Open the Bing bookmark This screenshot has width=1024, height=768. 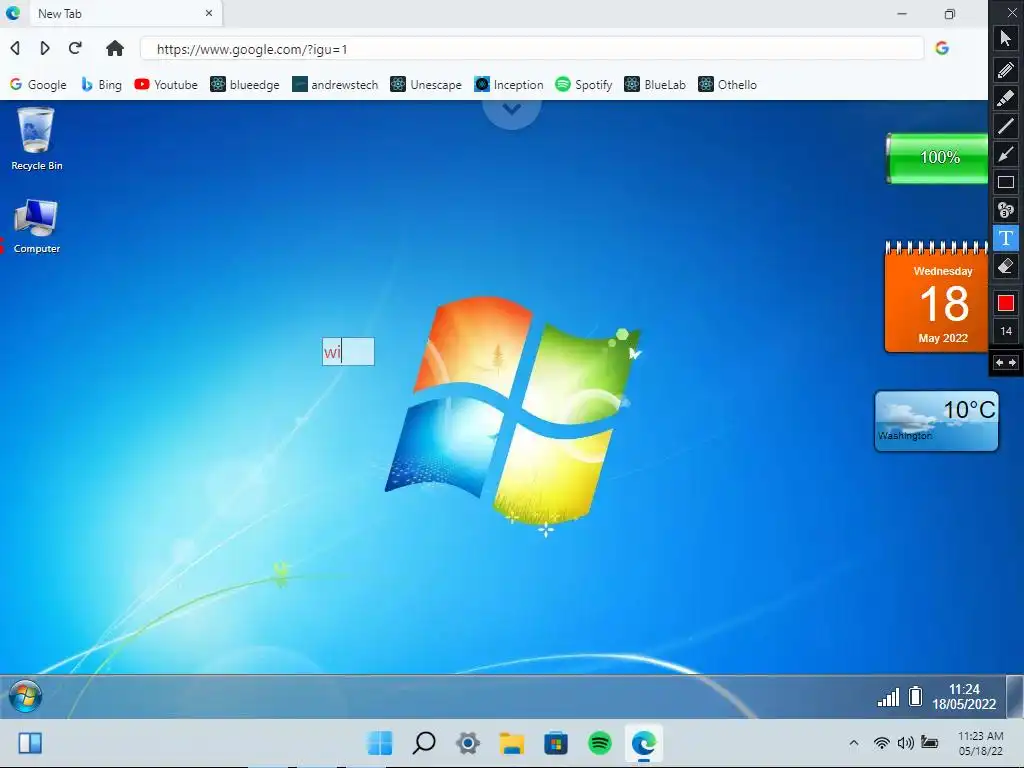(101, 85)
